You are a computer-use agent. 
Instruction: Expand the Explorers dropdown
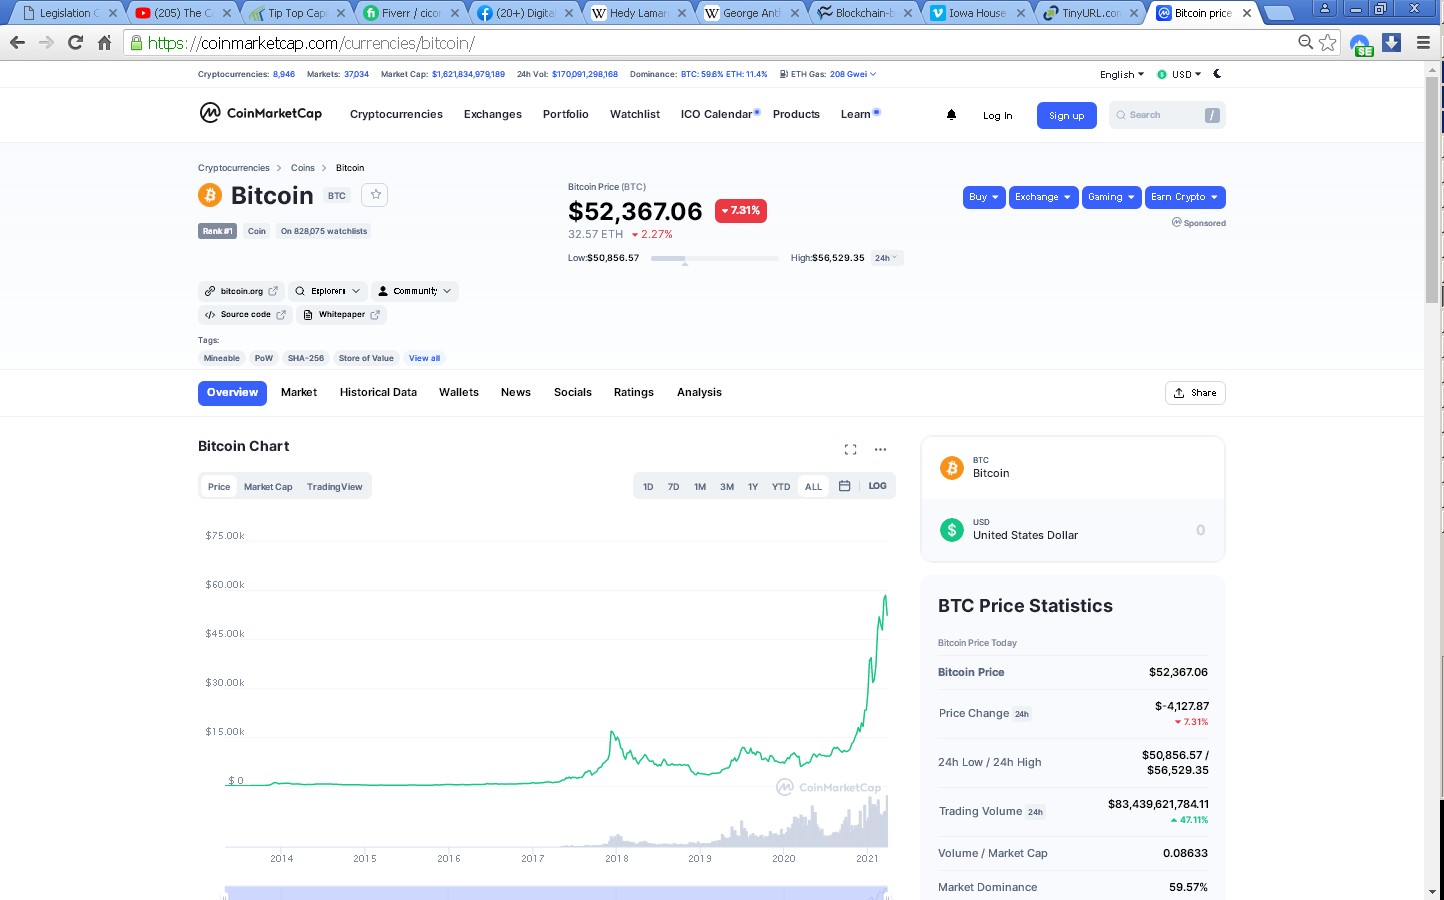(x=328, y=291)
